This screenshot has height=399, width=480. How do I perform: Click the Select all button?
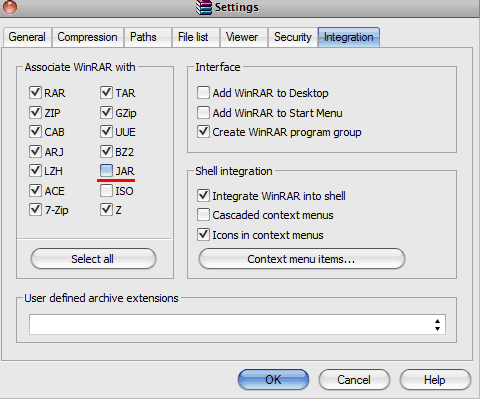tap(93, 259)
